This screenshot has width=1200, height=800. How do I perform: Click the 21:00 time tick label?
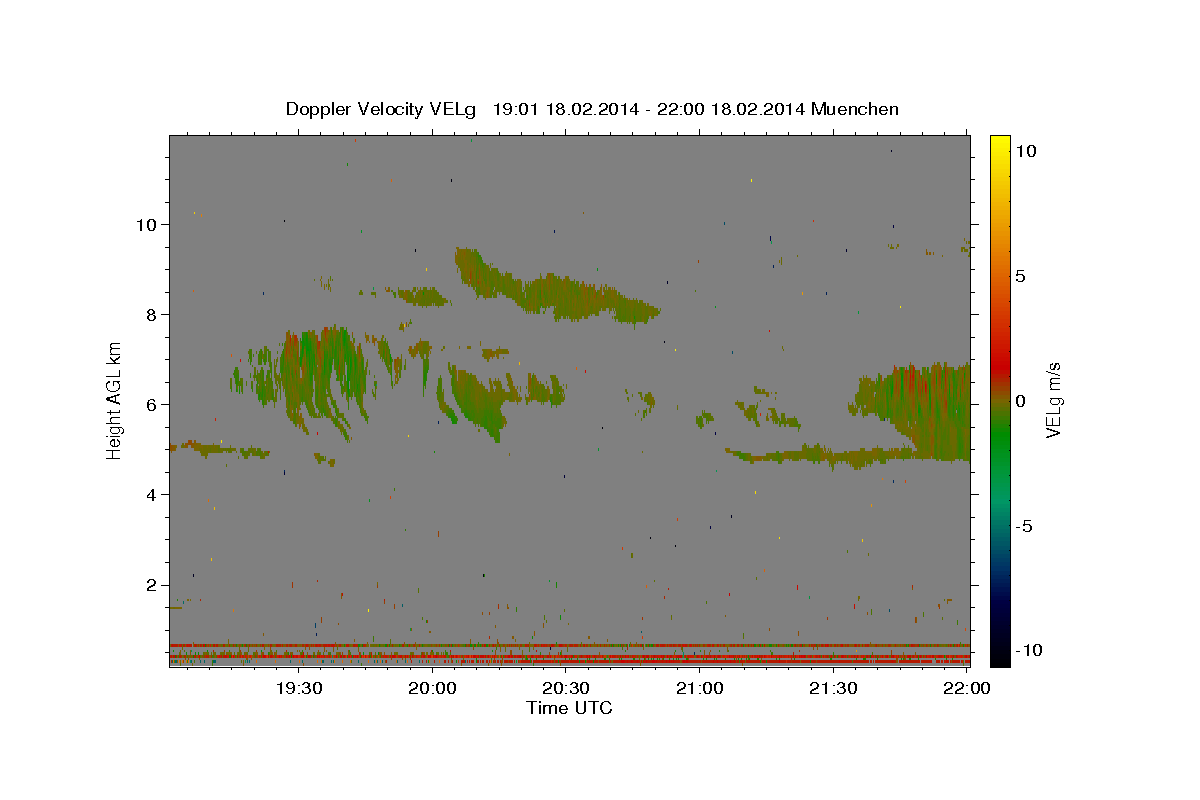point(700,688)
